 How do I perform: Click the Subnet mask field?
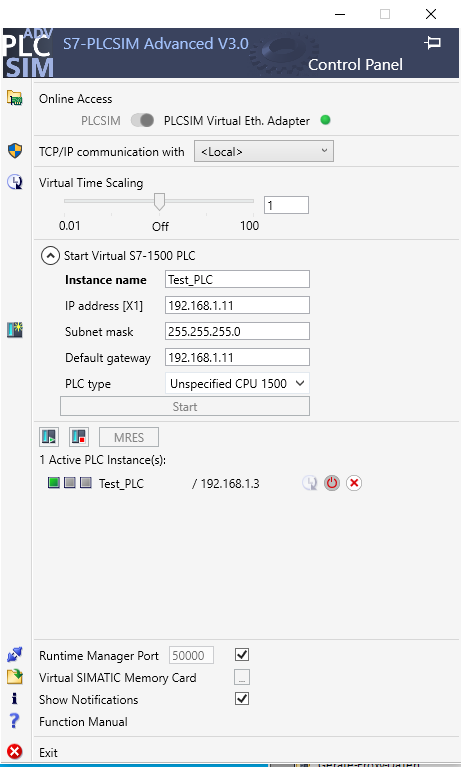(x=237, y=331)
